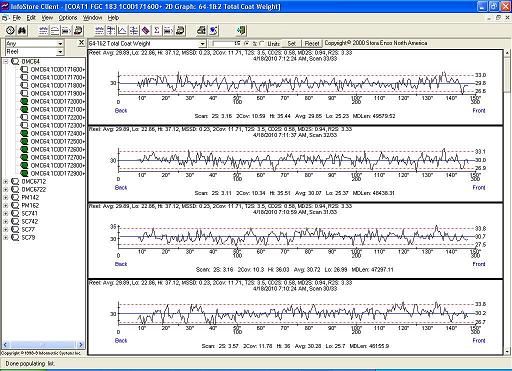
Task: Open the binoculars search tool
Action: coord(22,31)
